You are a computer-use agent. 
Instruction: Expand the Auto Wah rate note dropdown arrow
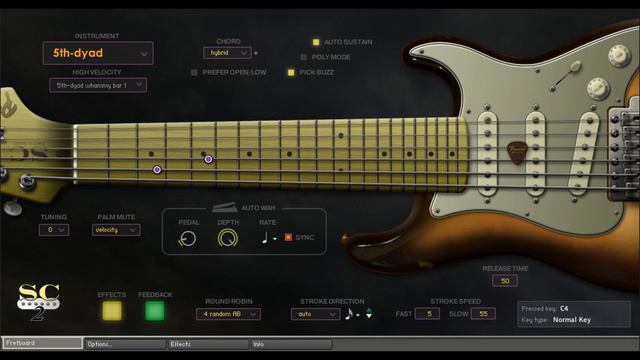275,239
